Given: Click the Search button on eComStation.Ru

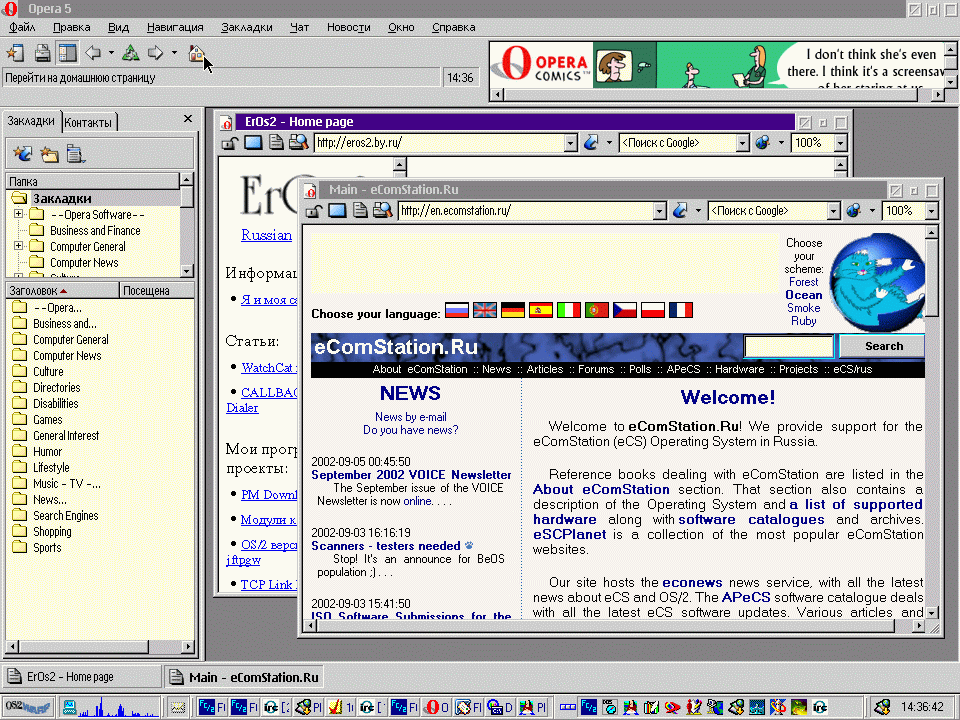Looking at the screenshot, I should [x=883, y=346].
